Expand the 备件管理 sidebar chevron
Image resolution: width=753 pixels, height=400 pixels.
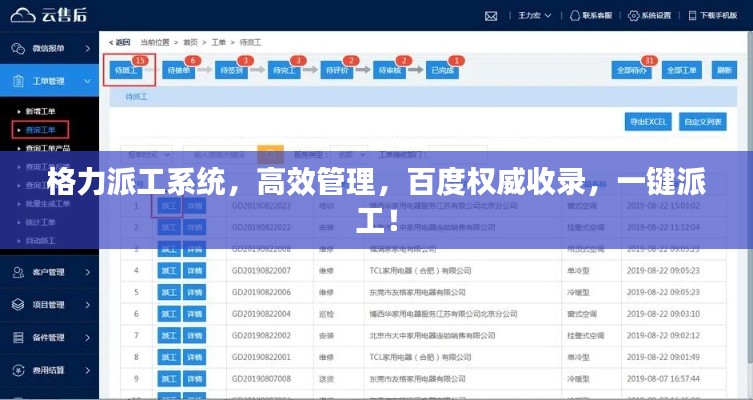(x=88, y=338)
